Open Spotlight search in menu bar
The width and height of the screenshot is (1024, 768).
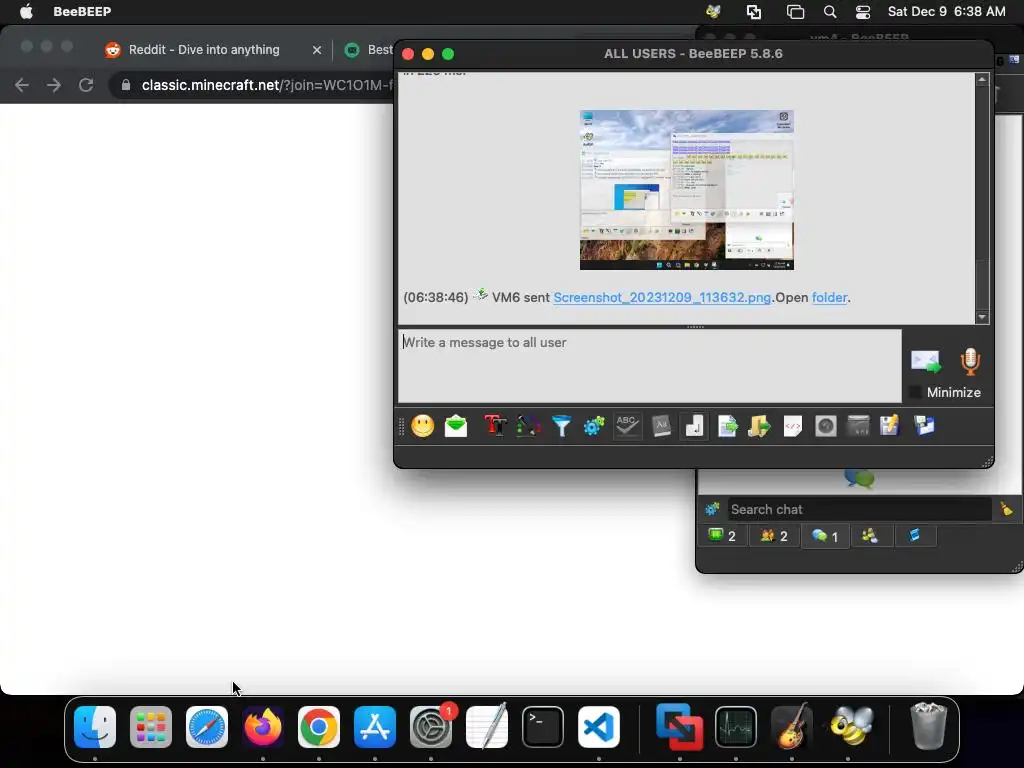829,12
